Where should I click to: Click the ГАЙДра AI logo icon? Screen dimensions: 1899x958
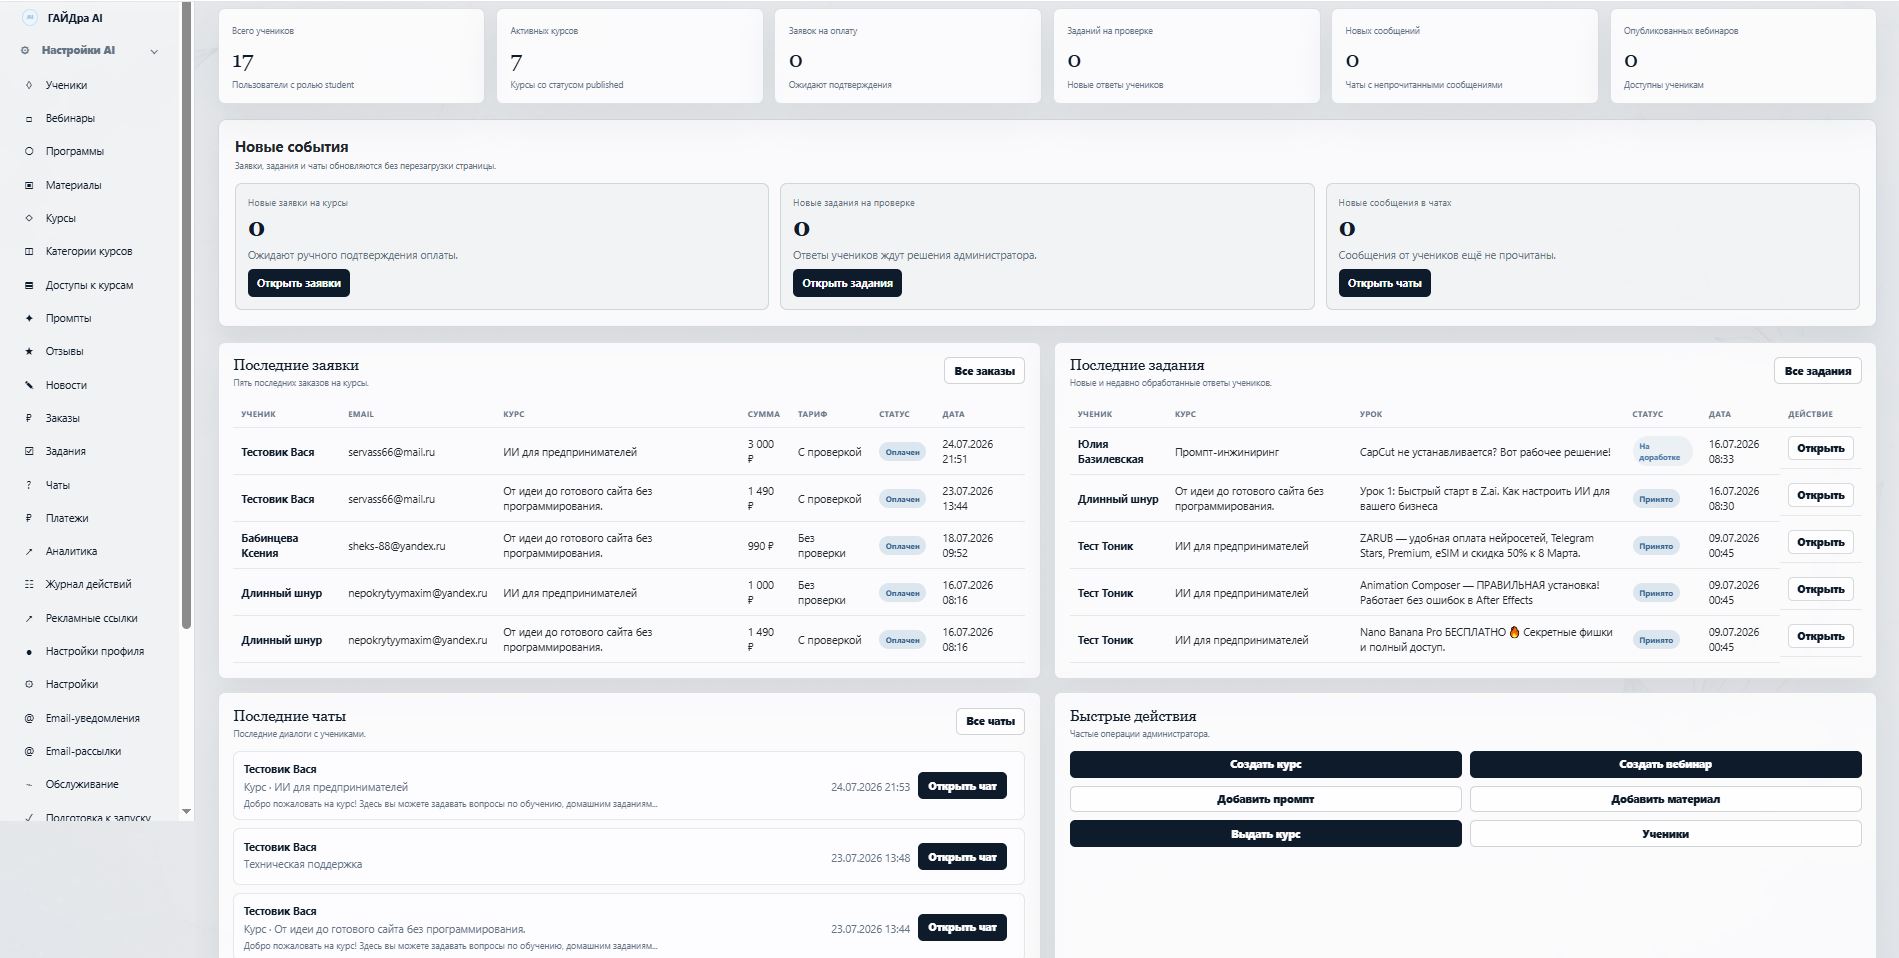29,17
